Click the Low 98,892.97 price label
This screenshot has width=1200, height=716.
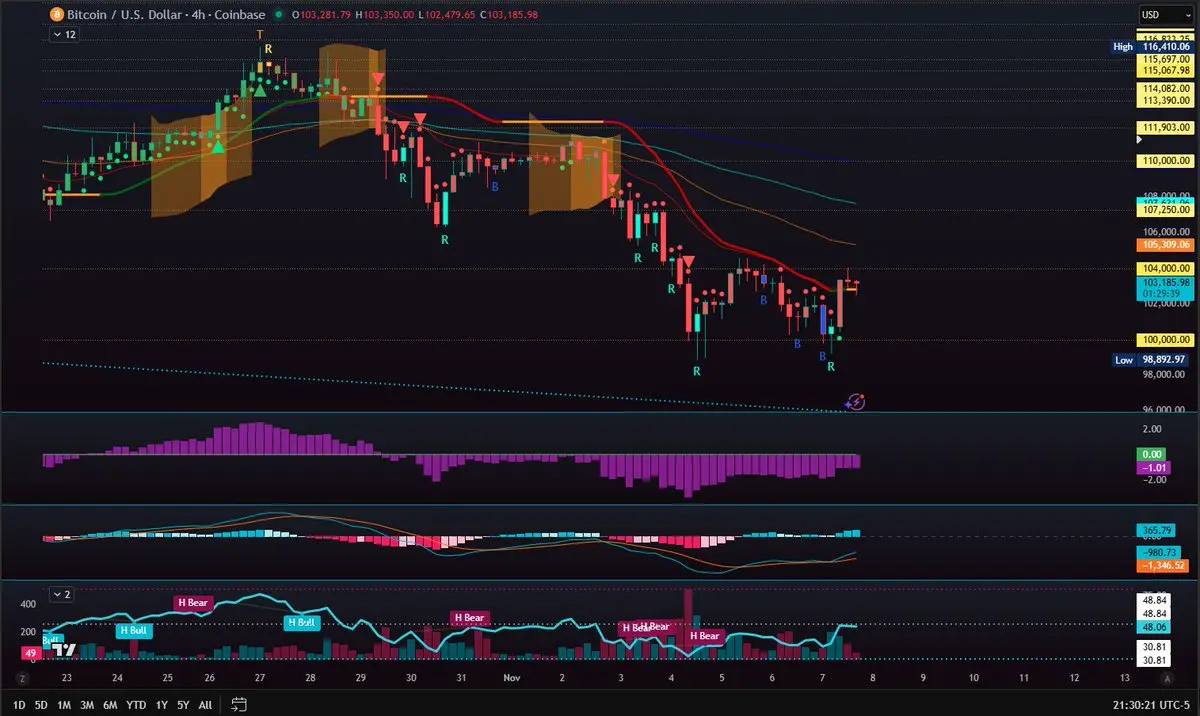(1152, 359)
